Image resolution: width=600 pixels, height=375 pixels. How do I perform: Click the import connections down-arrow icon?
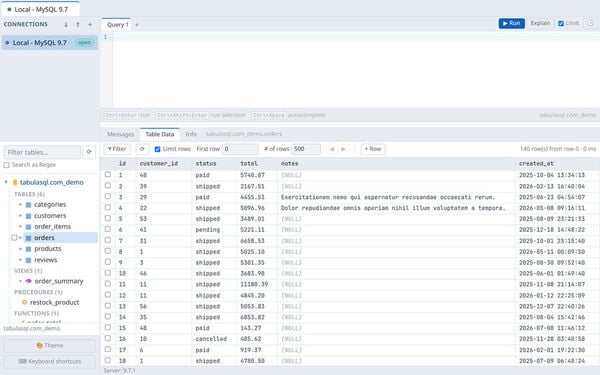tap(66, 24)
